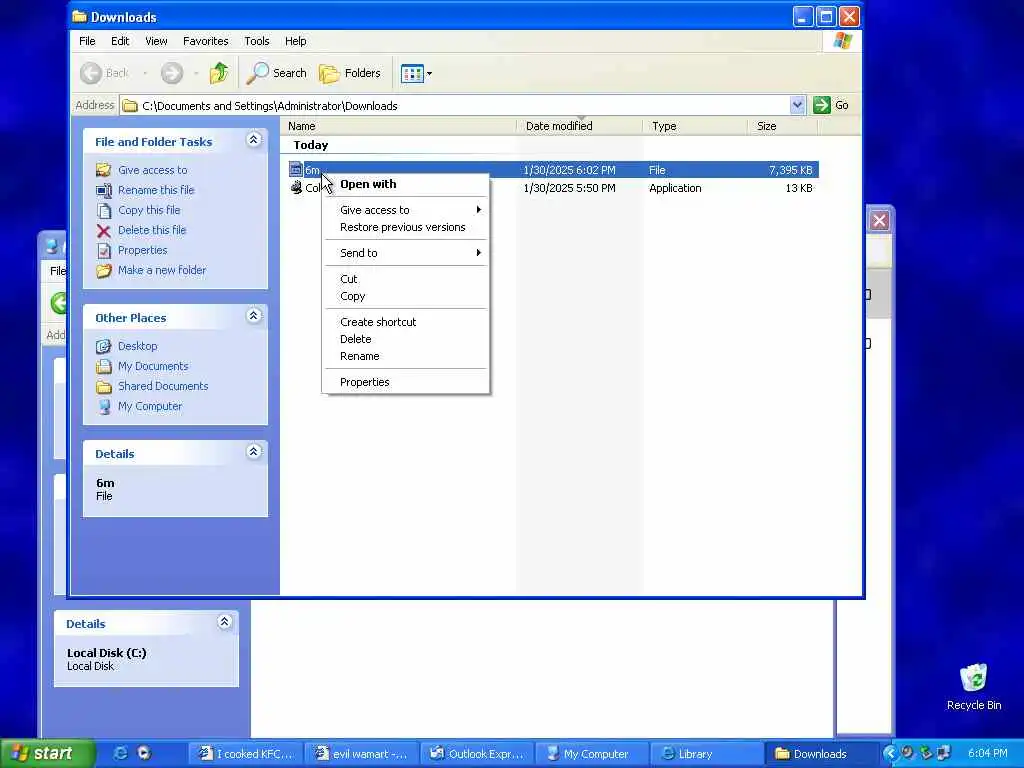Sort by Type column header

coord(694,126)
